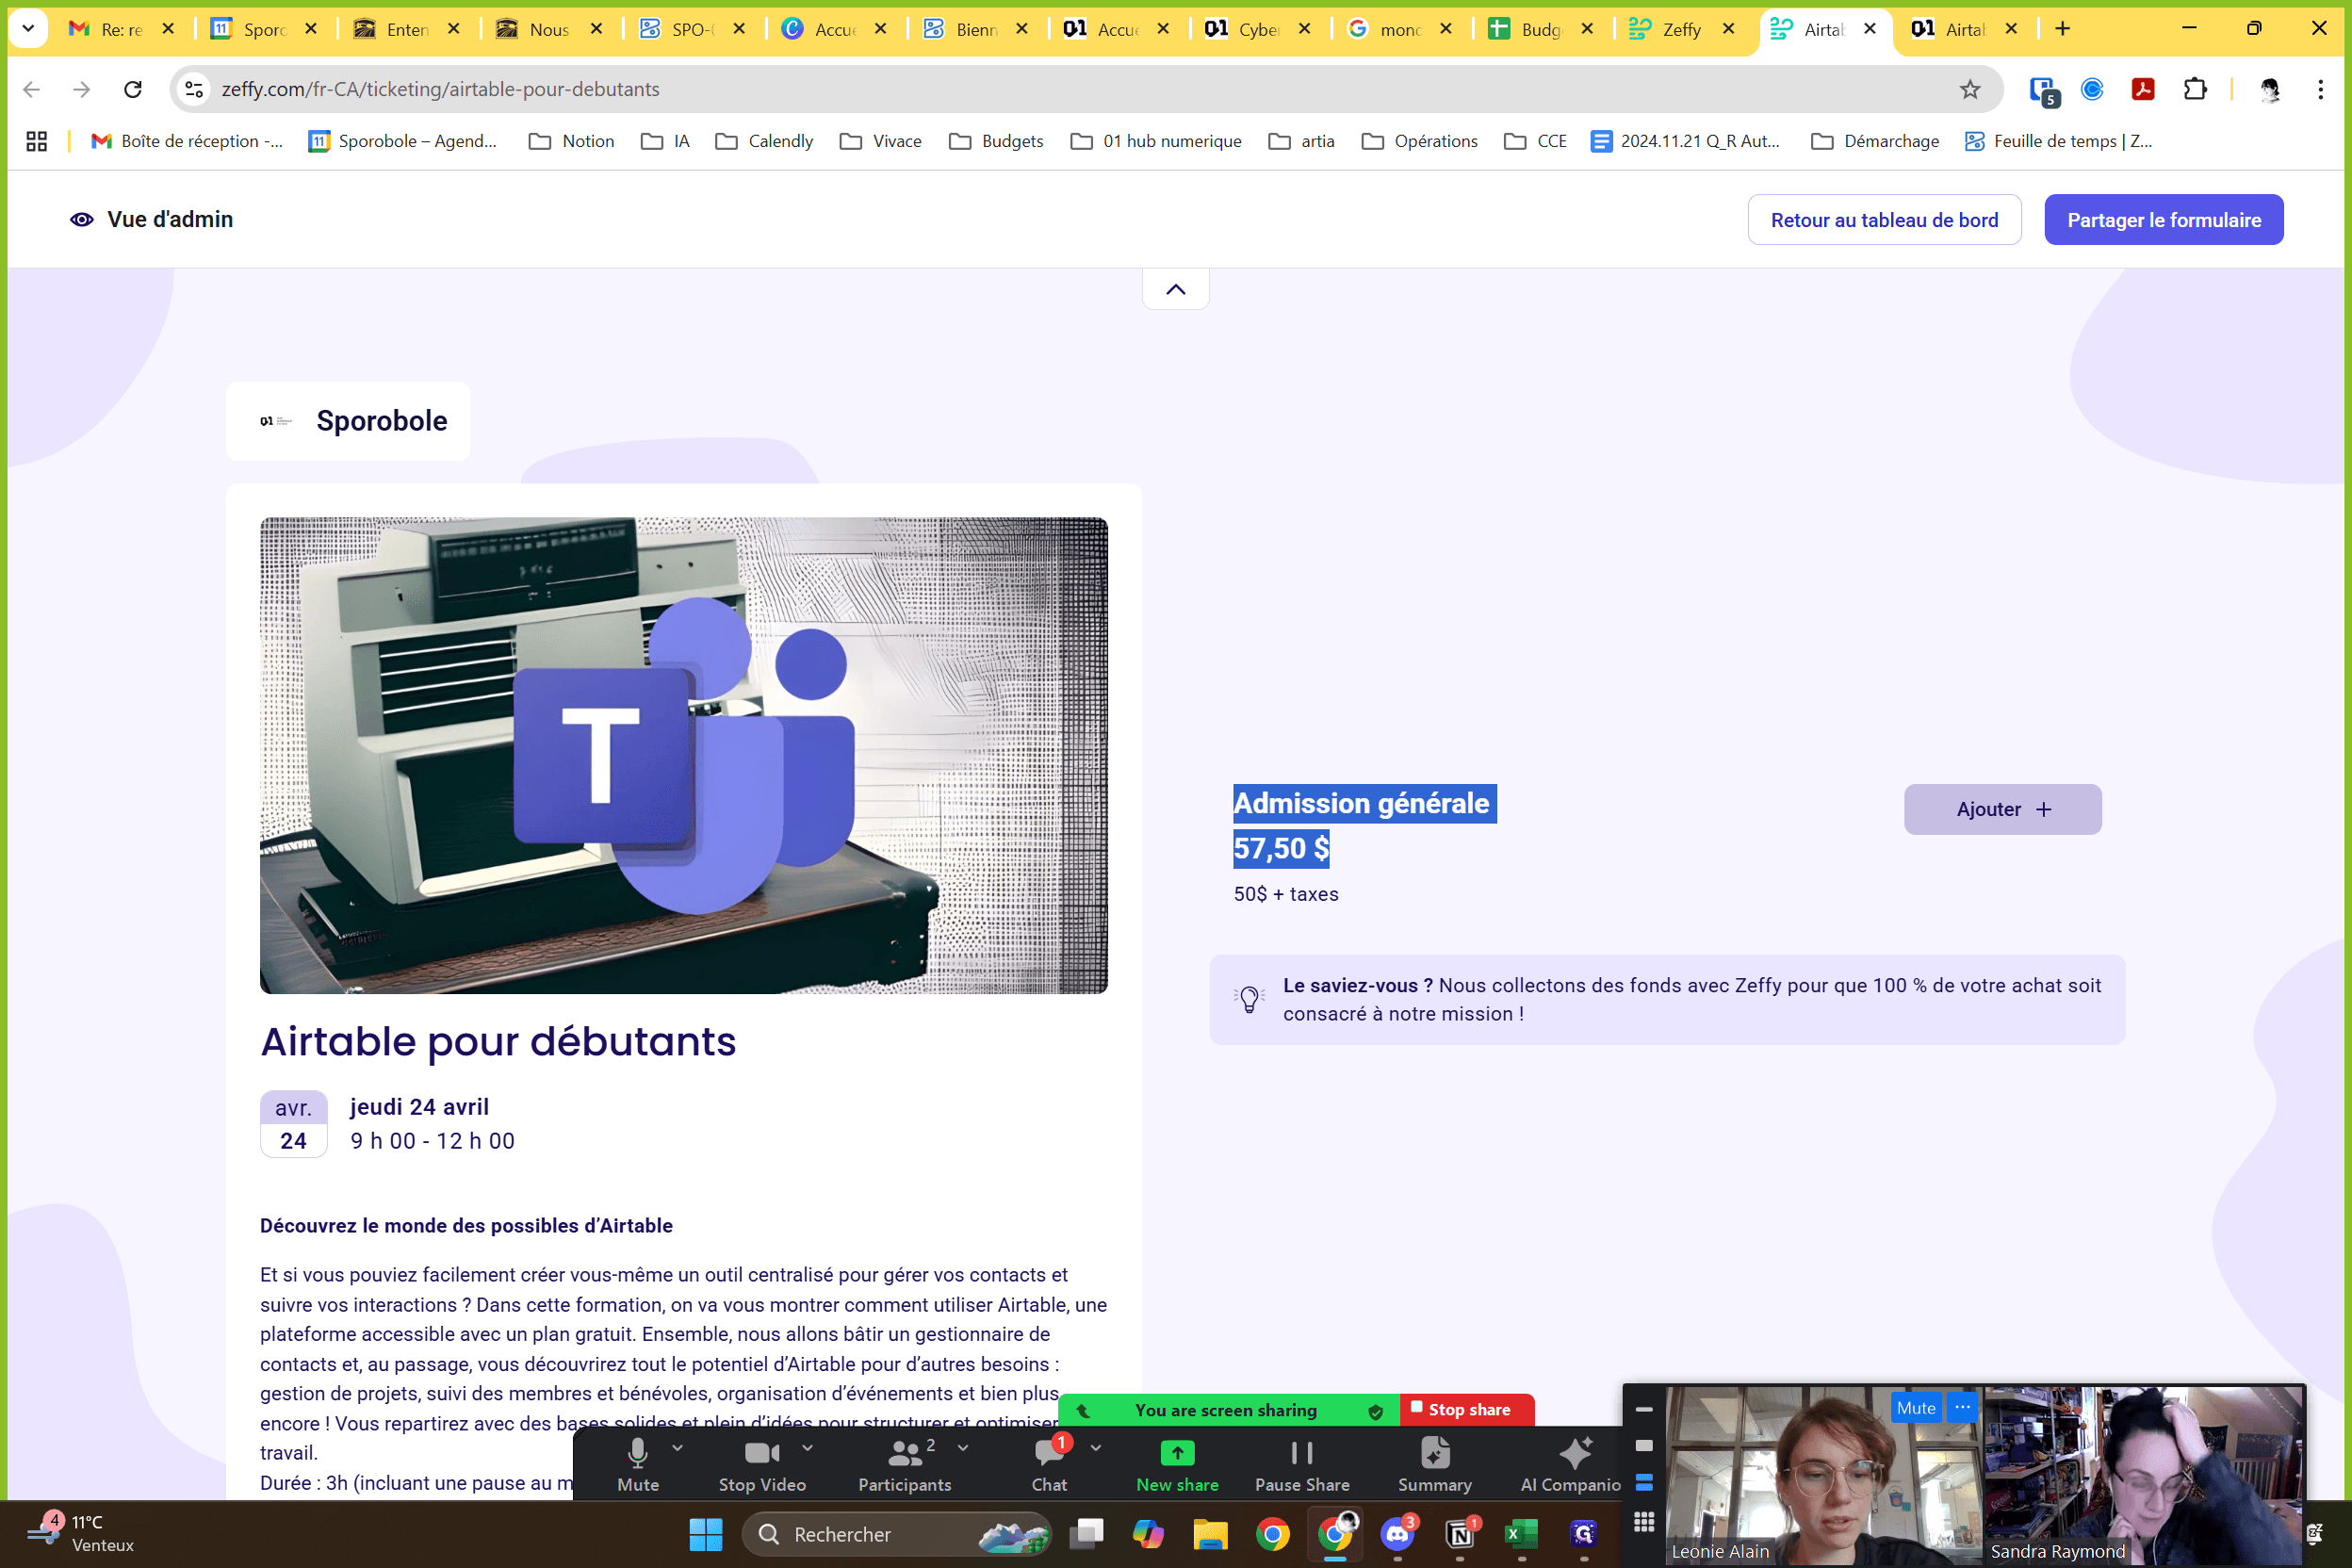
Task: Expand the Chat options arrow
Action: [1095, 1447]
